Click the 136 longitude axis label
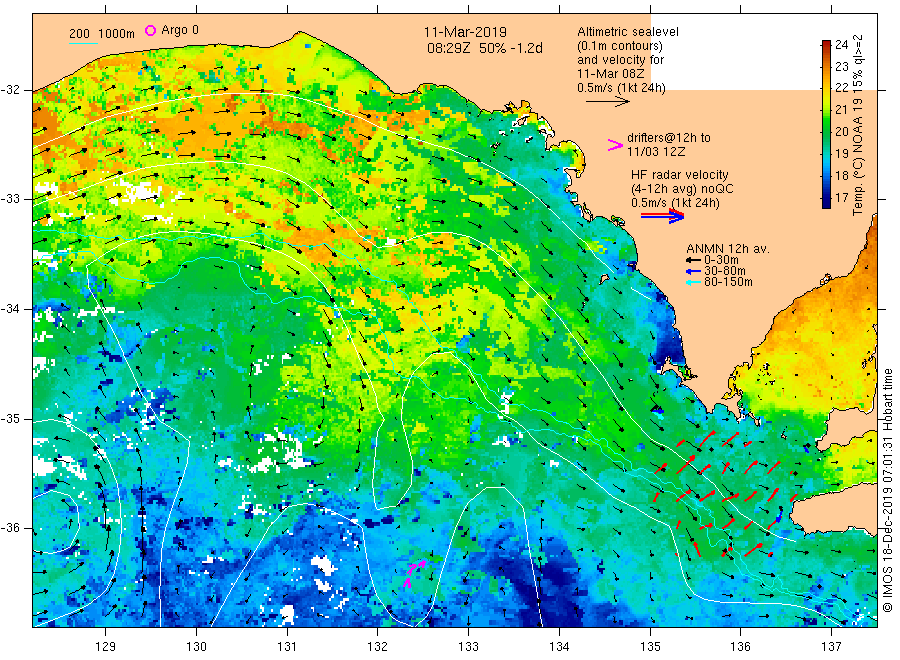Screen dimensions: 900x660 point(740,647)
